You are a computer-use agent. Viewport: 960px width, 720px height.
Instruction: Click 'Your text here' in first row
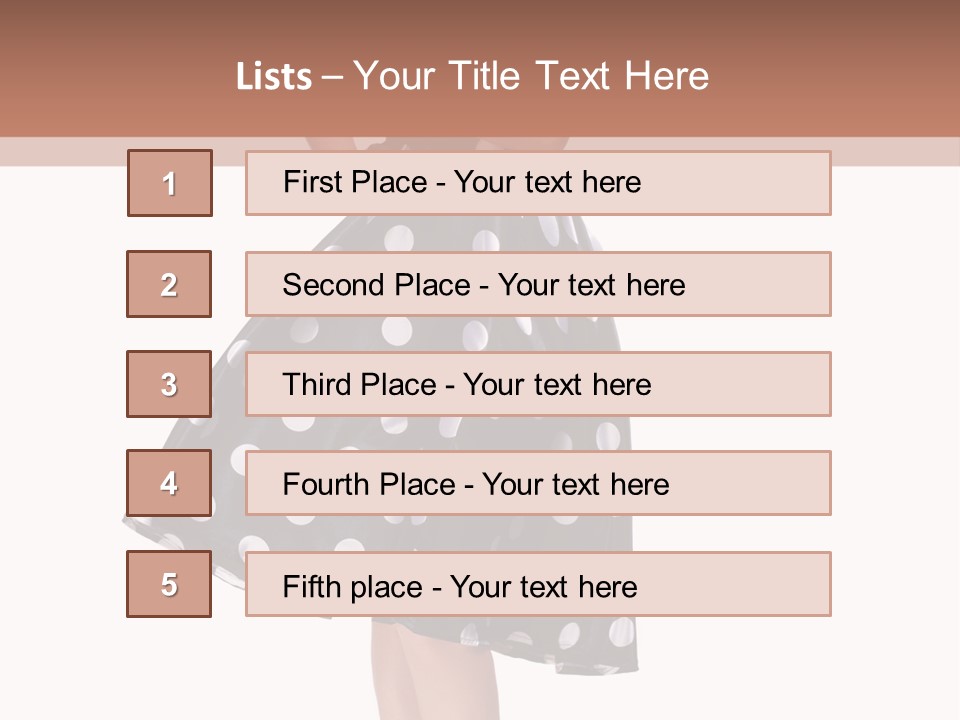[547, 182]
